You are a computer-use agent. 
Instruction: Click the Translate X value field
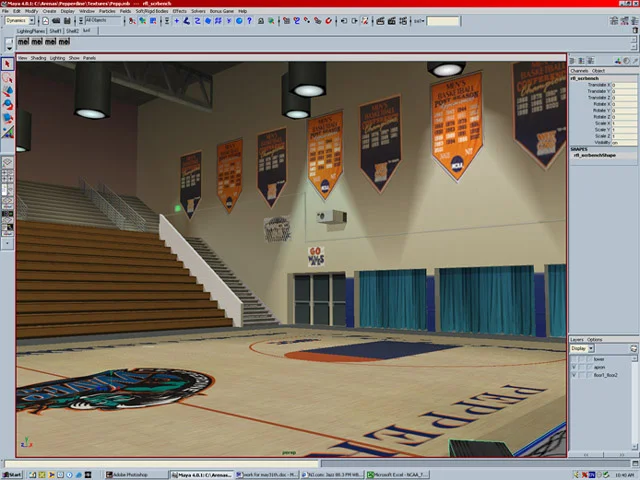pos(624,85)
